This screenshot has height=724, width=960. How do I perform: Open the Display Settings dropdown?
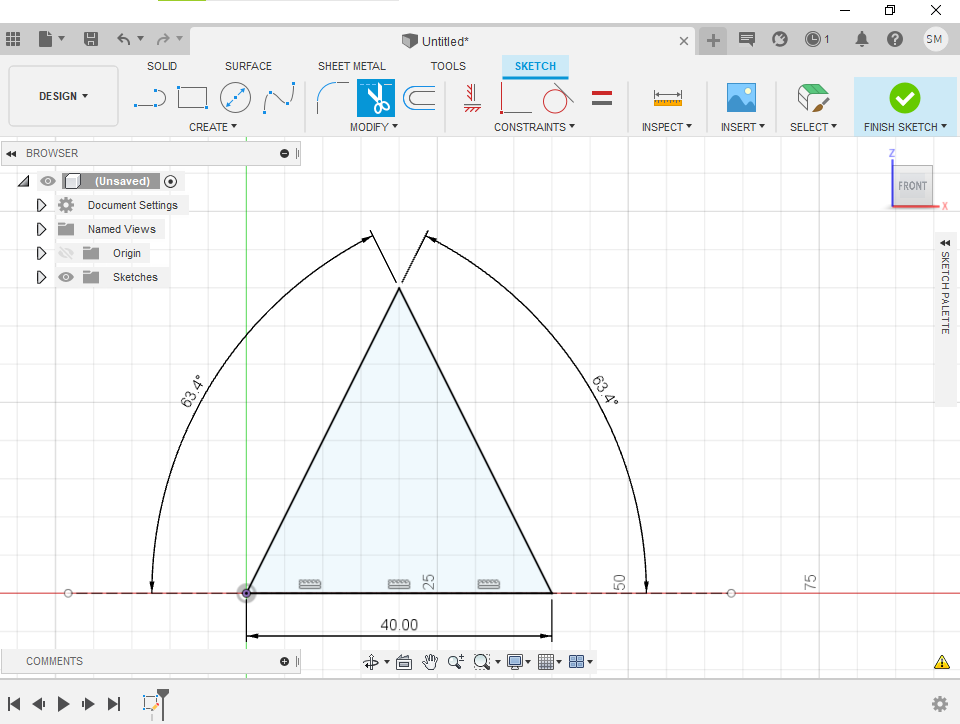click(519, 662)
